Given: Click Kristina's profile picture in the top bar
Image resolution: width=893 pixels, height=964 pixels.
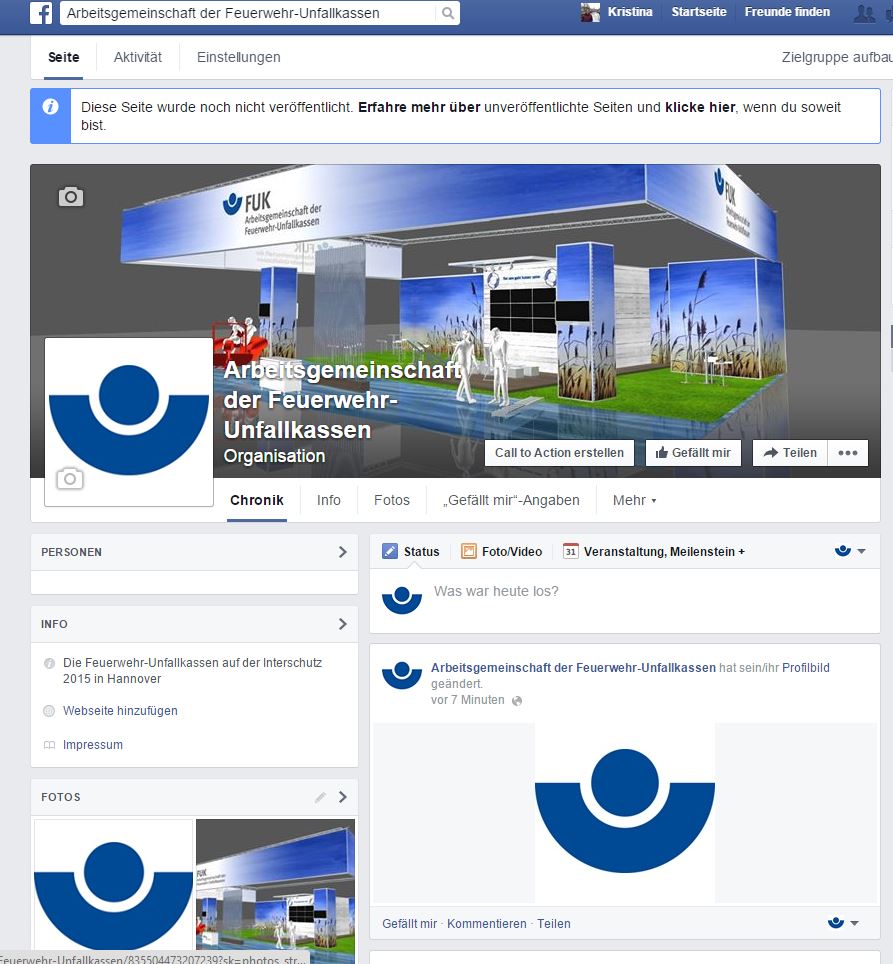Looking at the screenshot, I should (590, 12).
